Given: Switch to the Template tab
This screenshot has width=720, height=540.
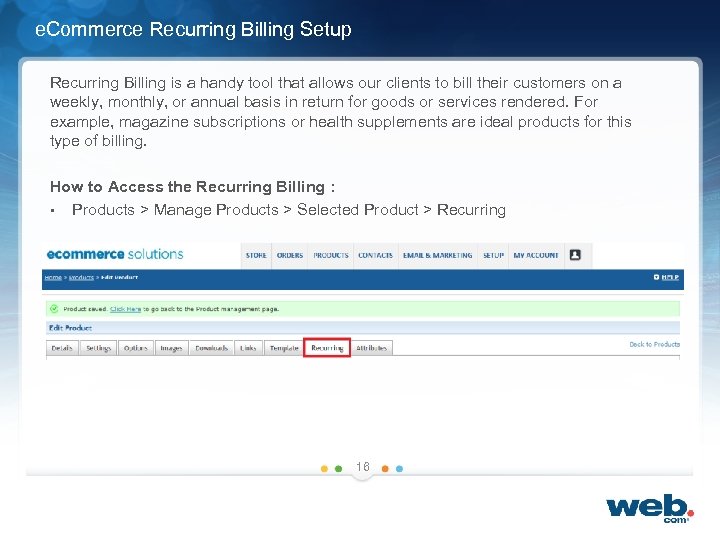Looking at the screenshot, I should point(284,348).
